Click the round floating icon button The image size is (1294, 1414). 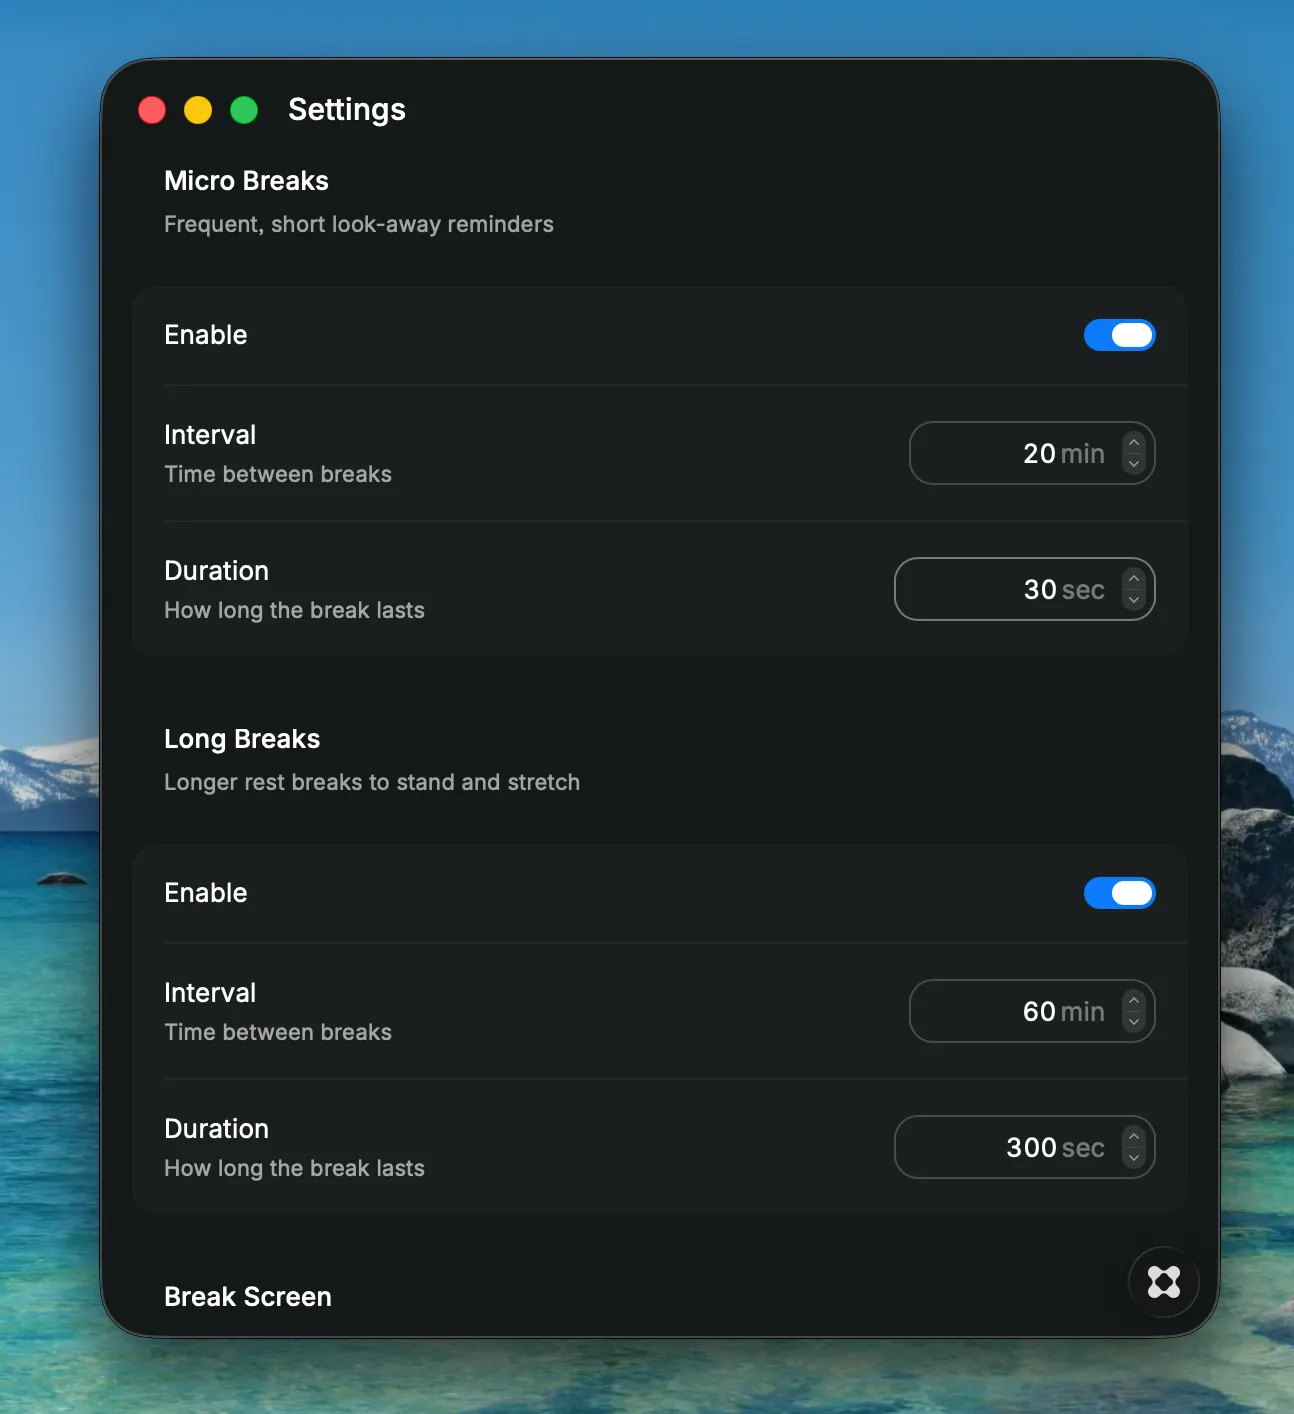point(1163,1282)
